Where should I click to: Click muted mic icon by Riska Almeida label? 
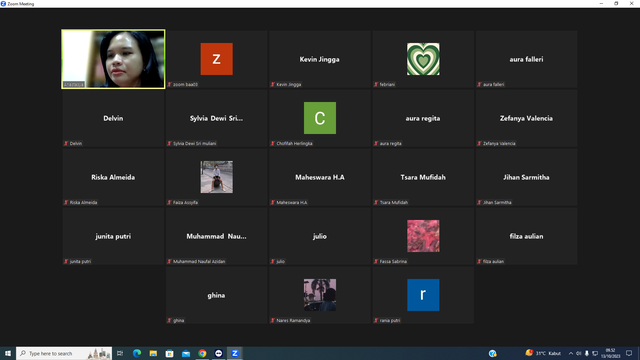(x=66, y=202)
